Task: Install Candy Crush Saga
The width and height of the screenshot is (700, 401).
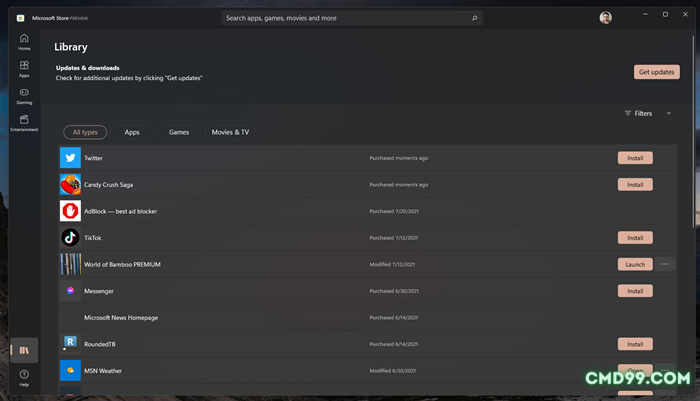Action: tap(635, 184)
